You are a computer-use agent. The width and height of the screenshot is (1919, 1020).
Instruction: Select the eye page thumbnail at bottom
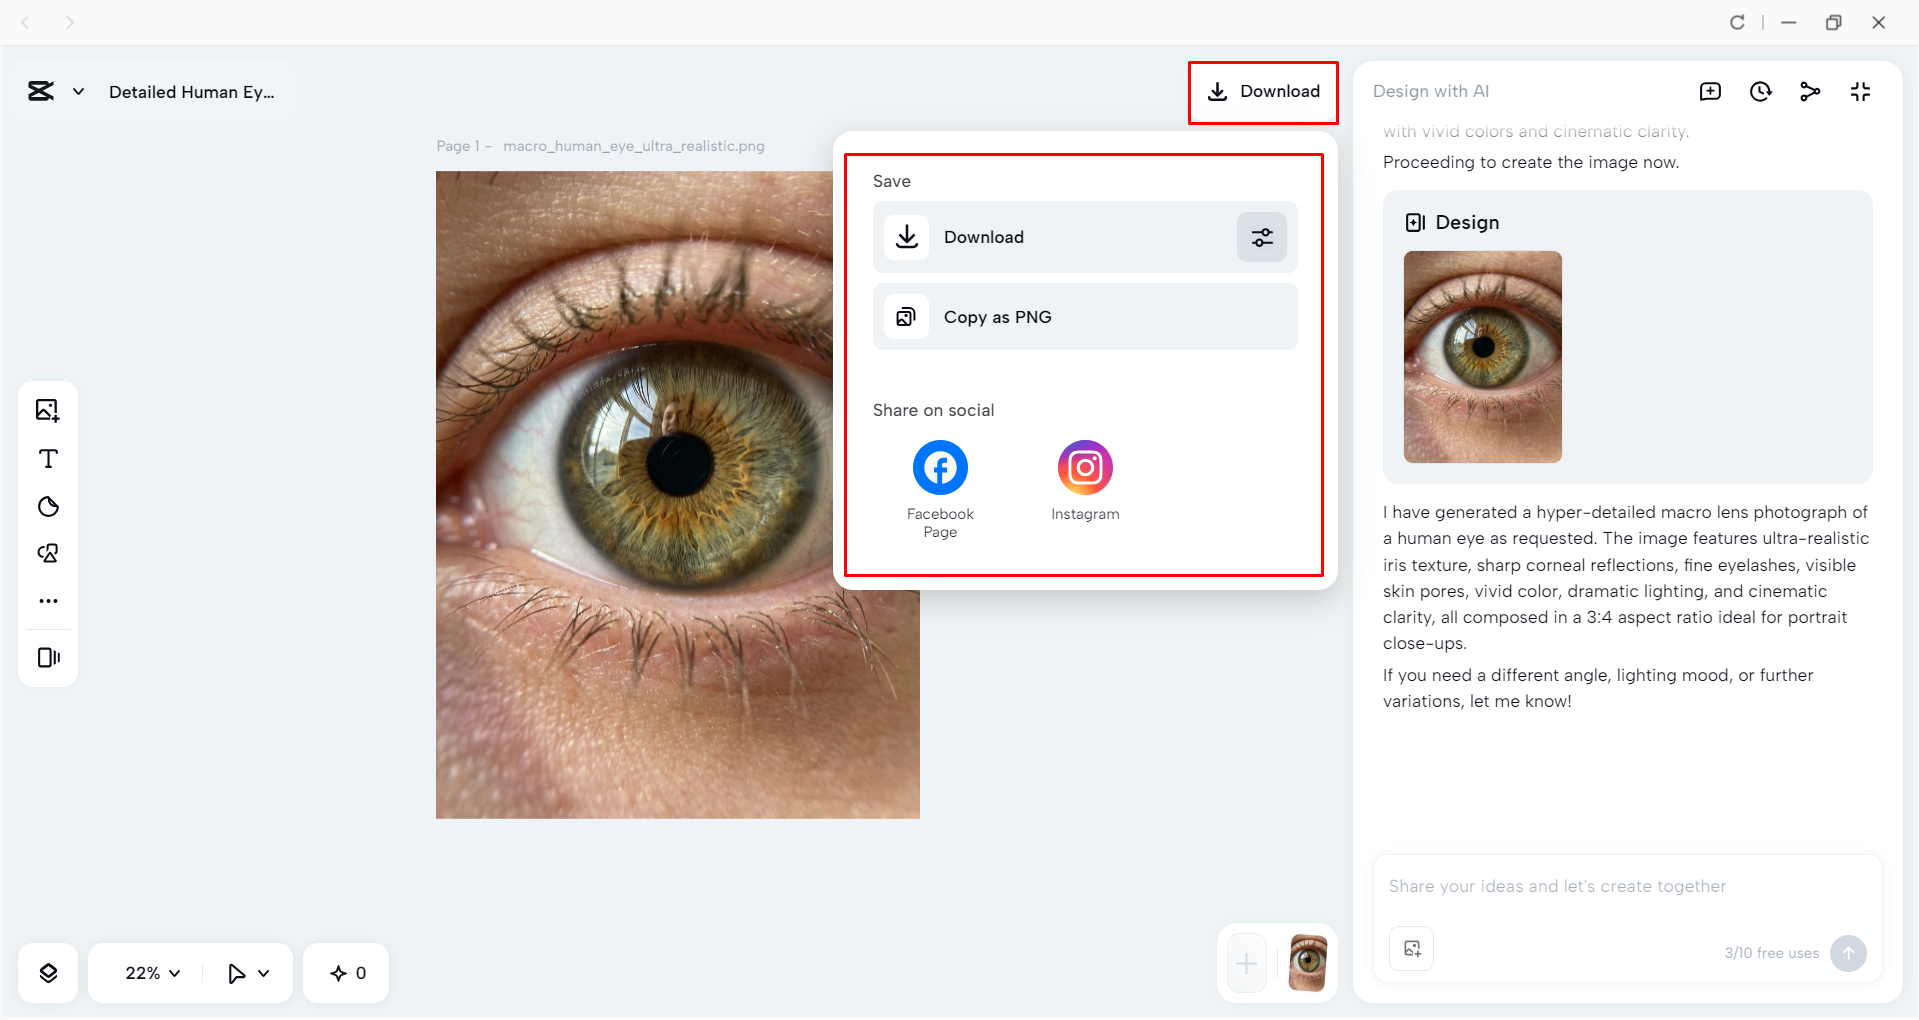1308,963
